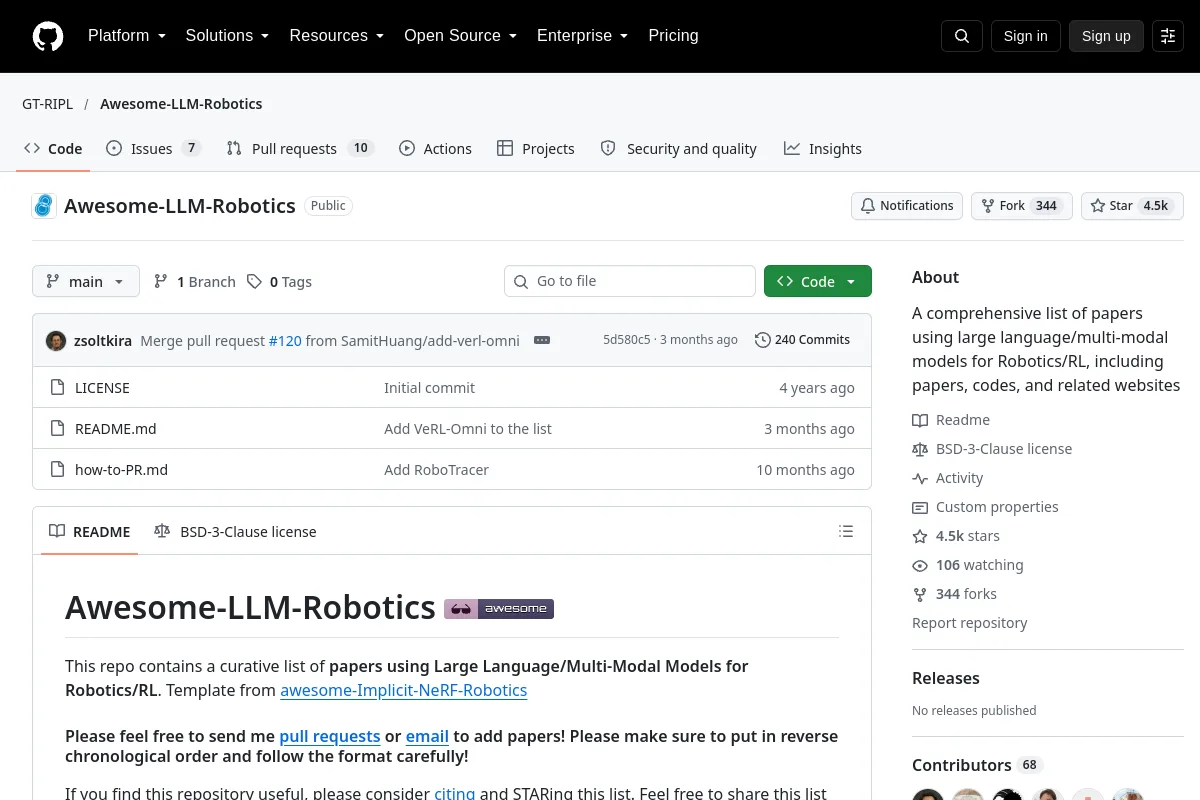1200x800 pixels.
Task: Open Add VeRL-Omni to the list commit
Action: (x=468, y=429)
